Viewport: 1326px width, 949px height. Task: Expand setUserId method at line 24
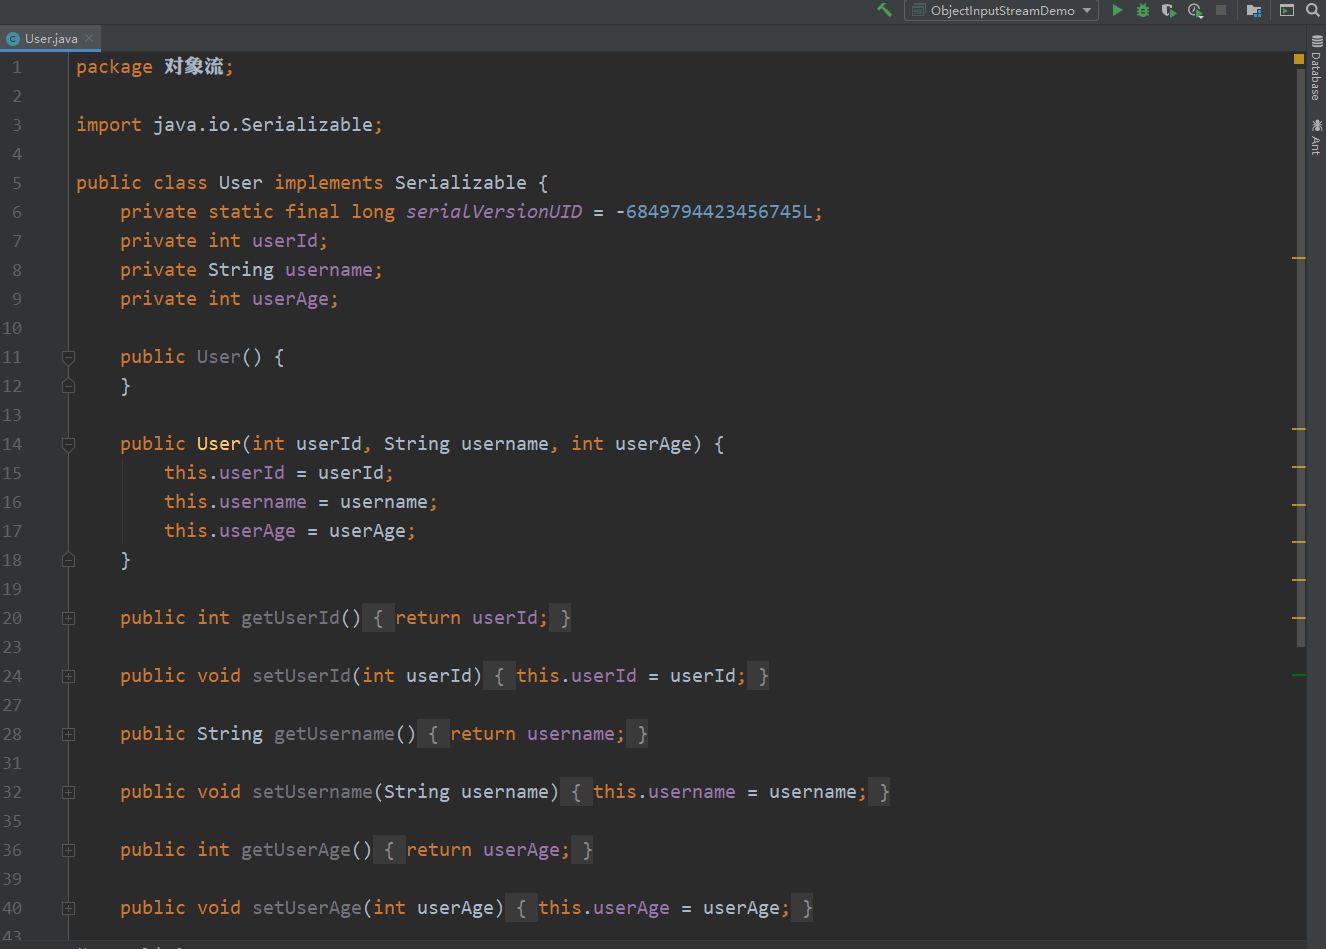(x=68, y=676)
